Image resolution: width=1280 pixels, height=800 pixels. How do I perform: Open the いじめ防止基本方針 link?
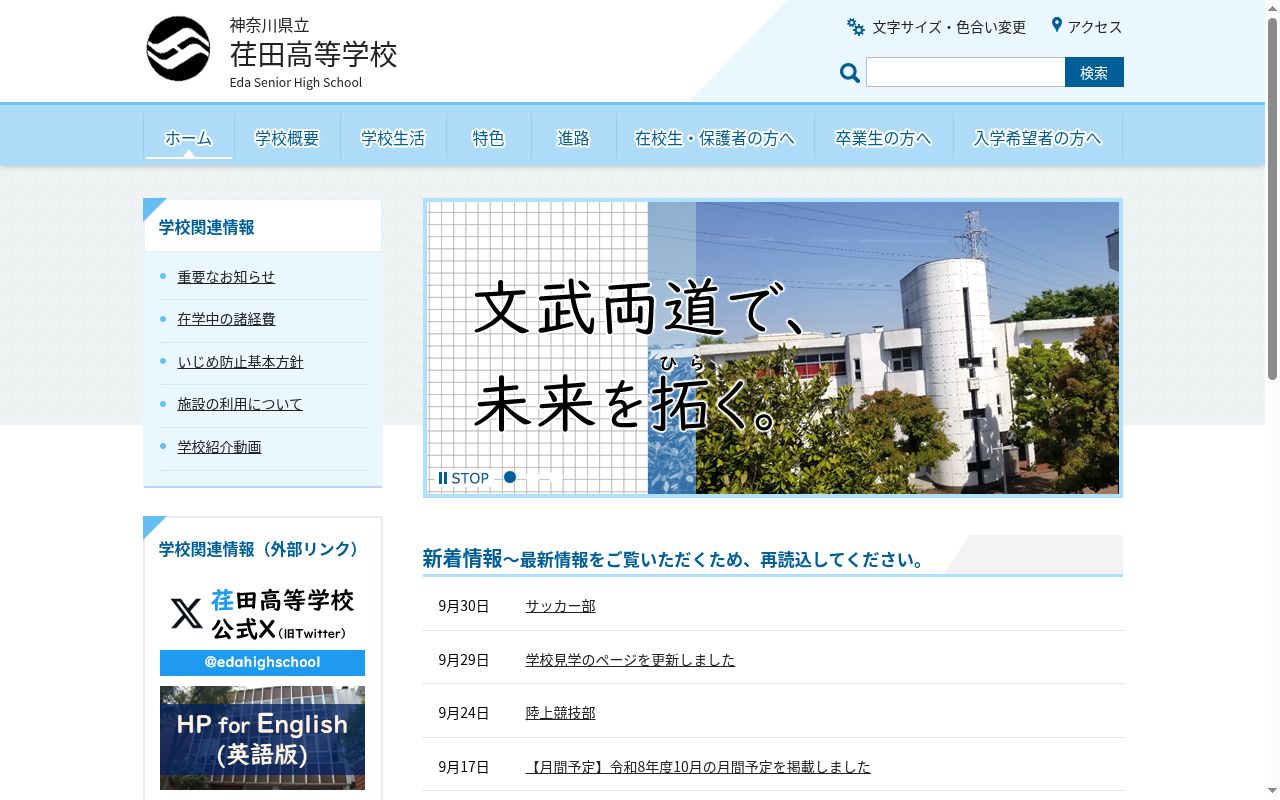tap(240, 362)
